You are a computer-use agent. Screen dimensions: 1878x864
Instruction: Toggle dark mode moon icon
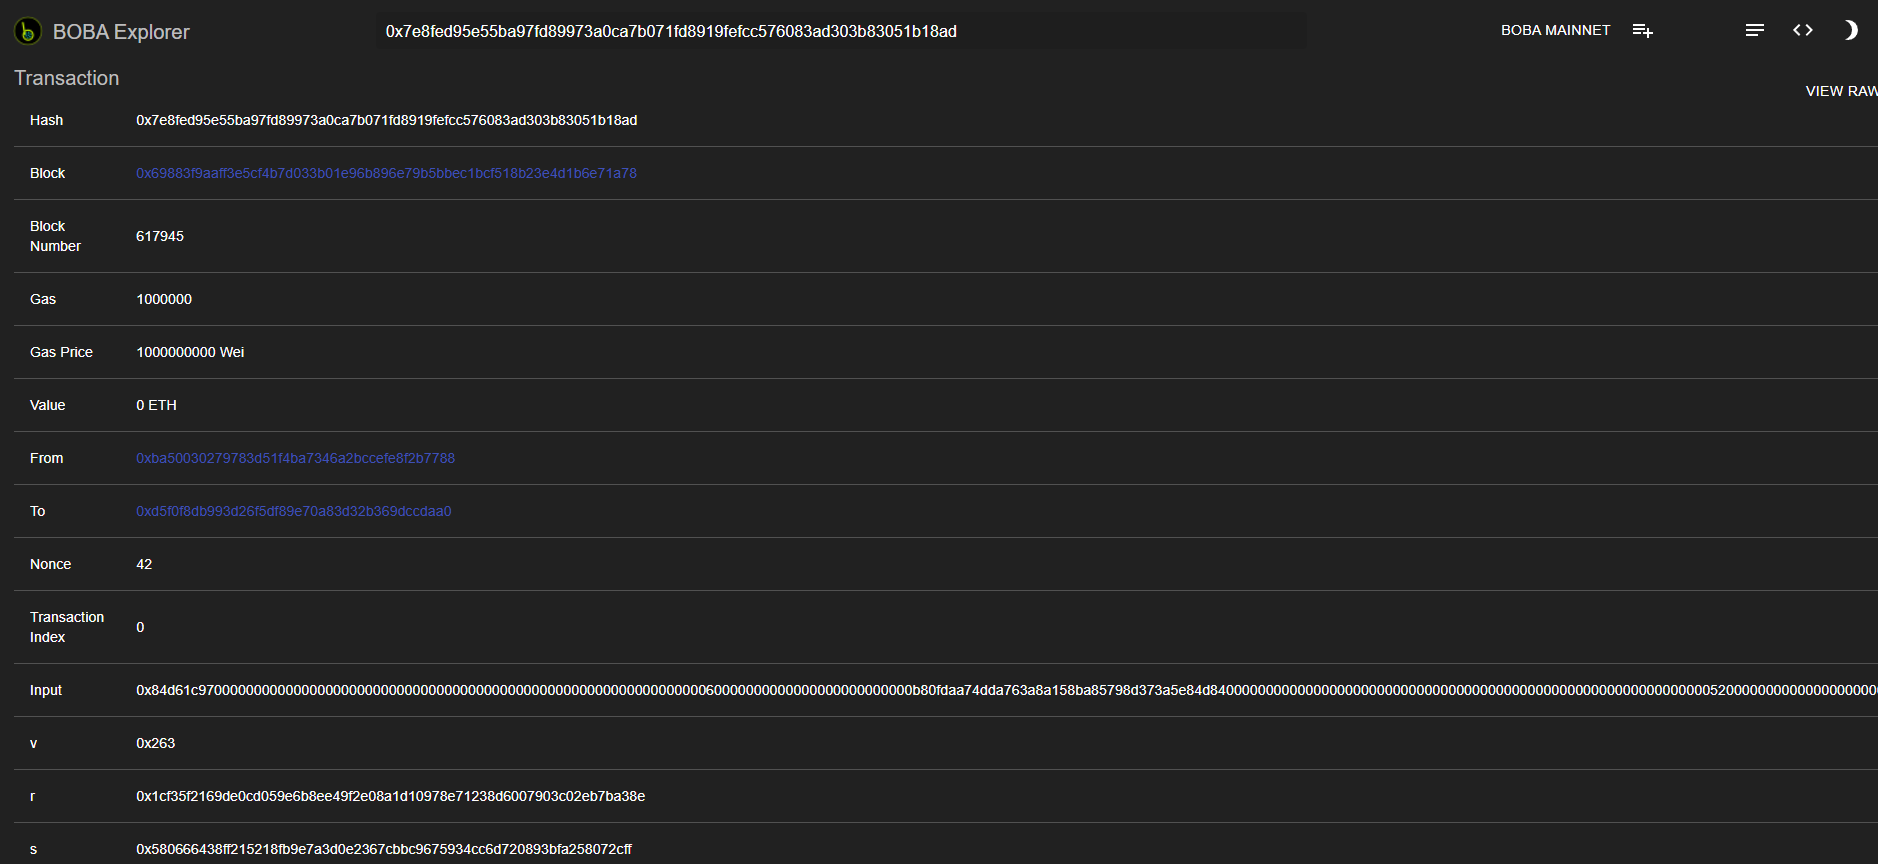point(1850,30)
